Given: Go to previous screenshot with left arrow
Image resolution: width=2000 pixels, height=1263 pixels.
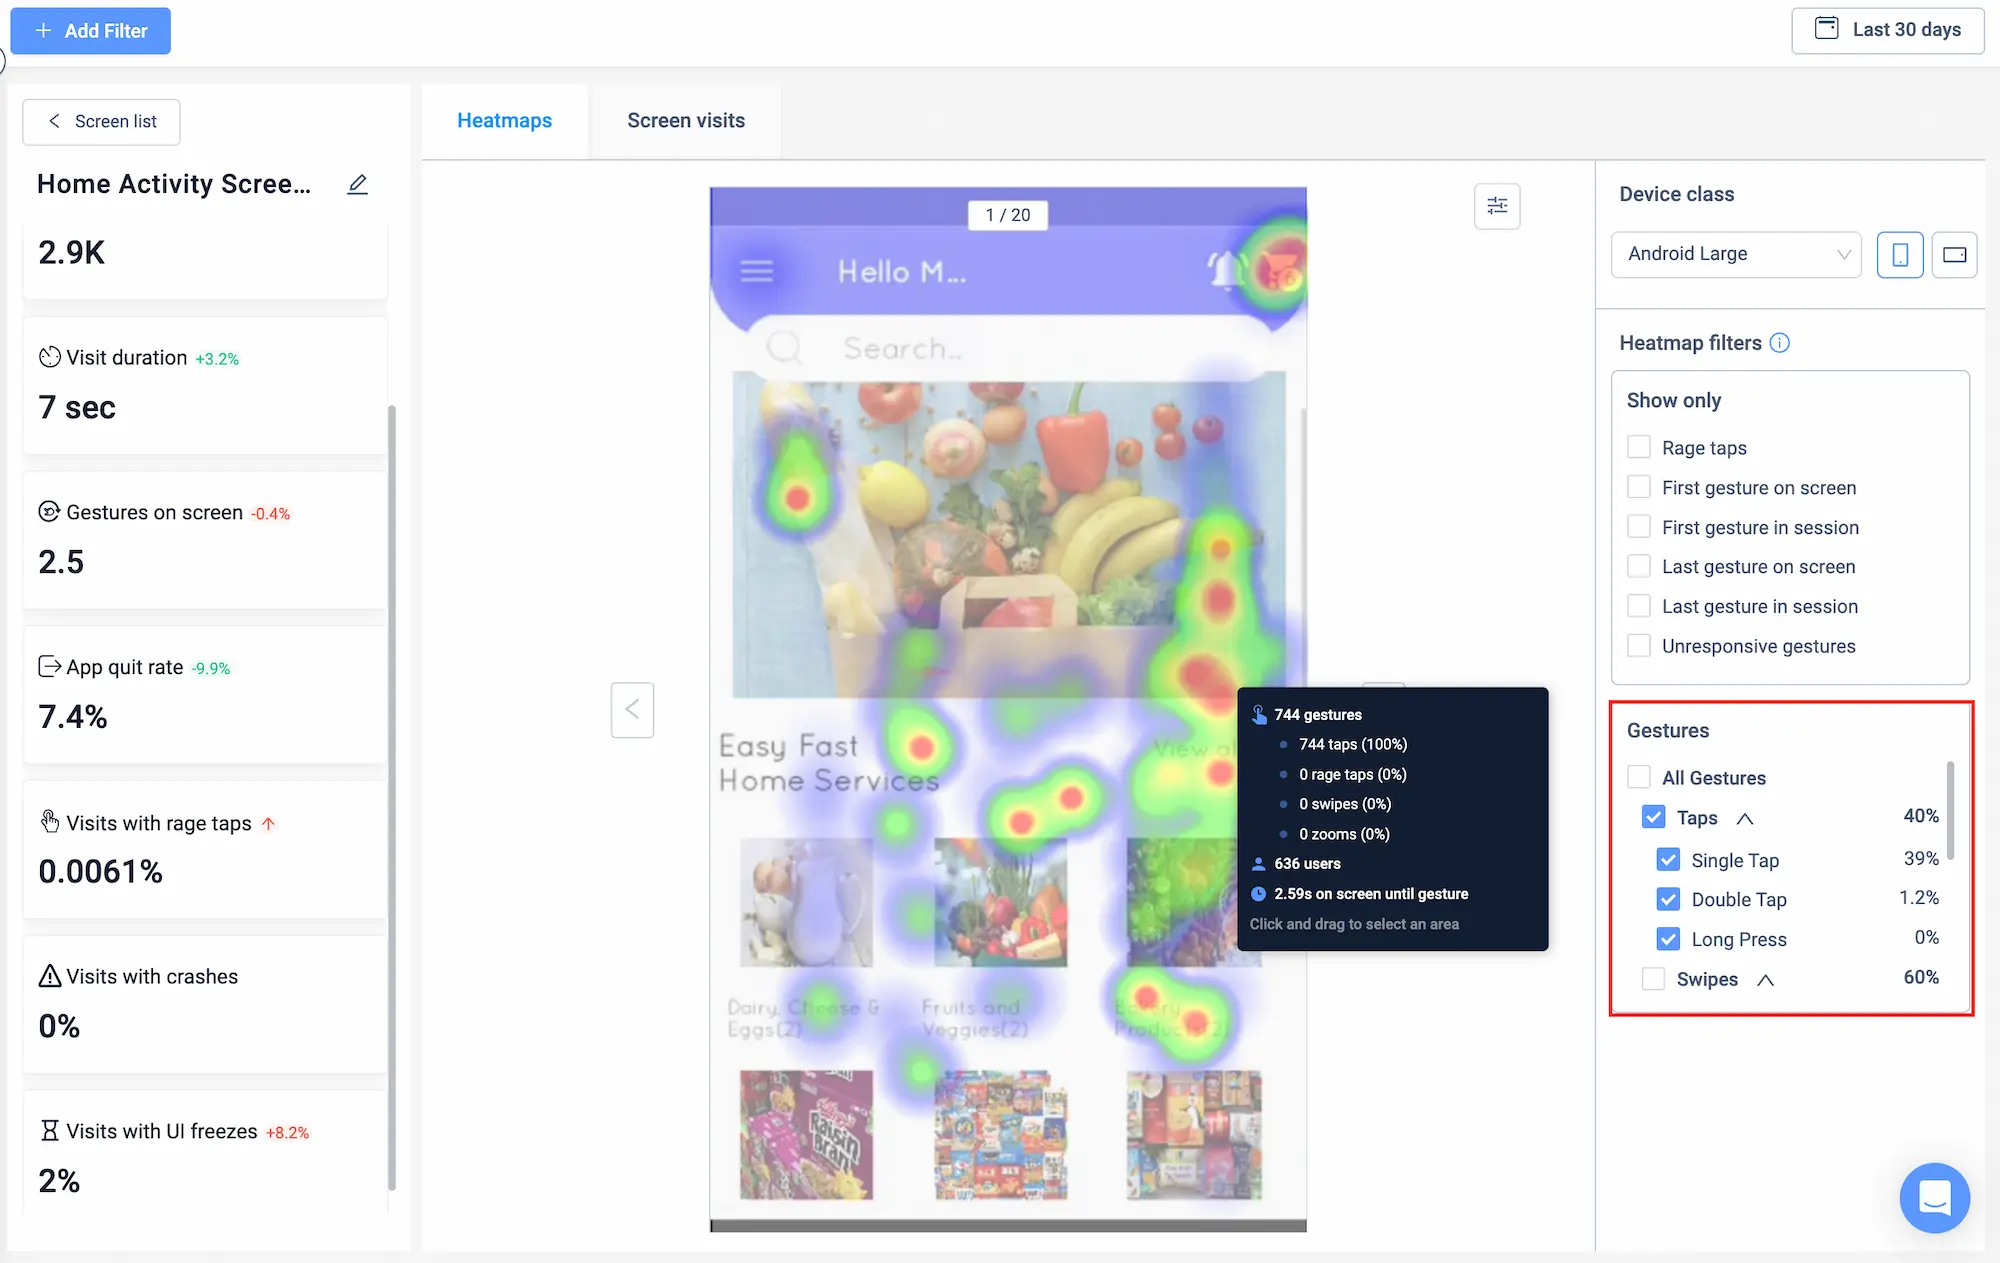Looking at the screenshot, I should pos(632,710).
